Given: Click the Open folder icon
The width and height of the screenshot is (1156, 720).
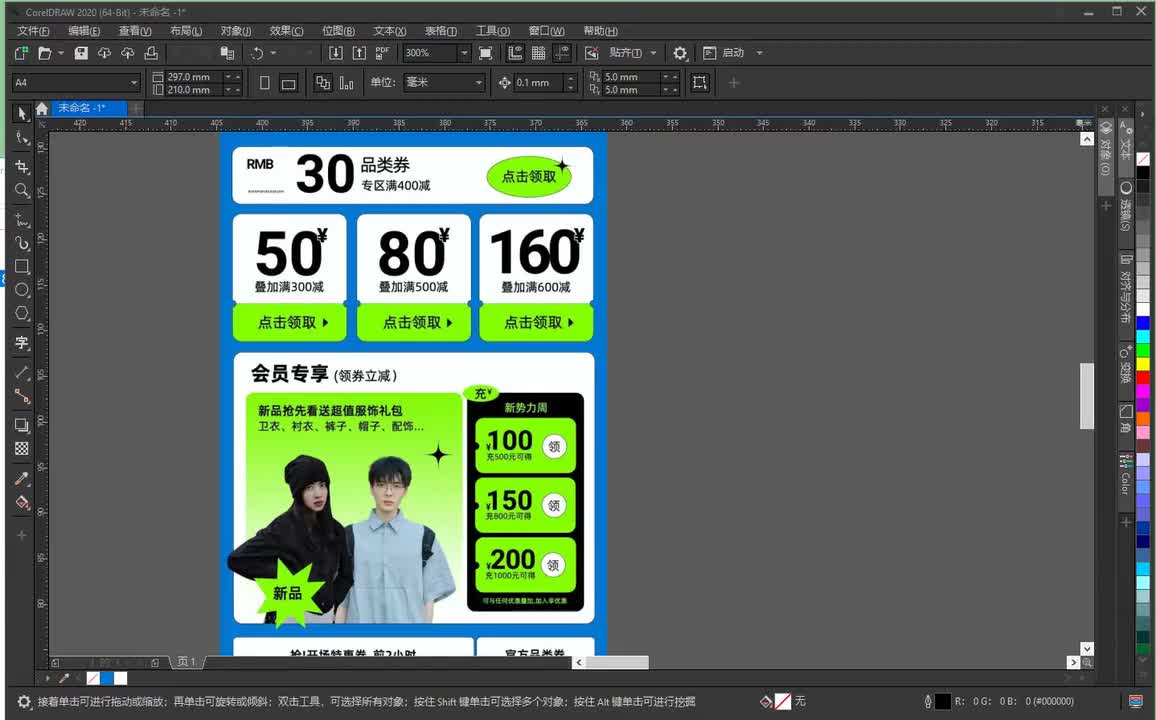Looking at the screenshot, I should 45,53.
